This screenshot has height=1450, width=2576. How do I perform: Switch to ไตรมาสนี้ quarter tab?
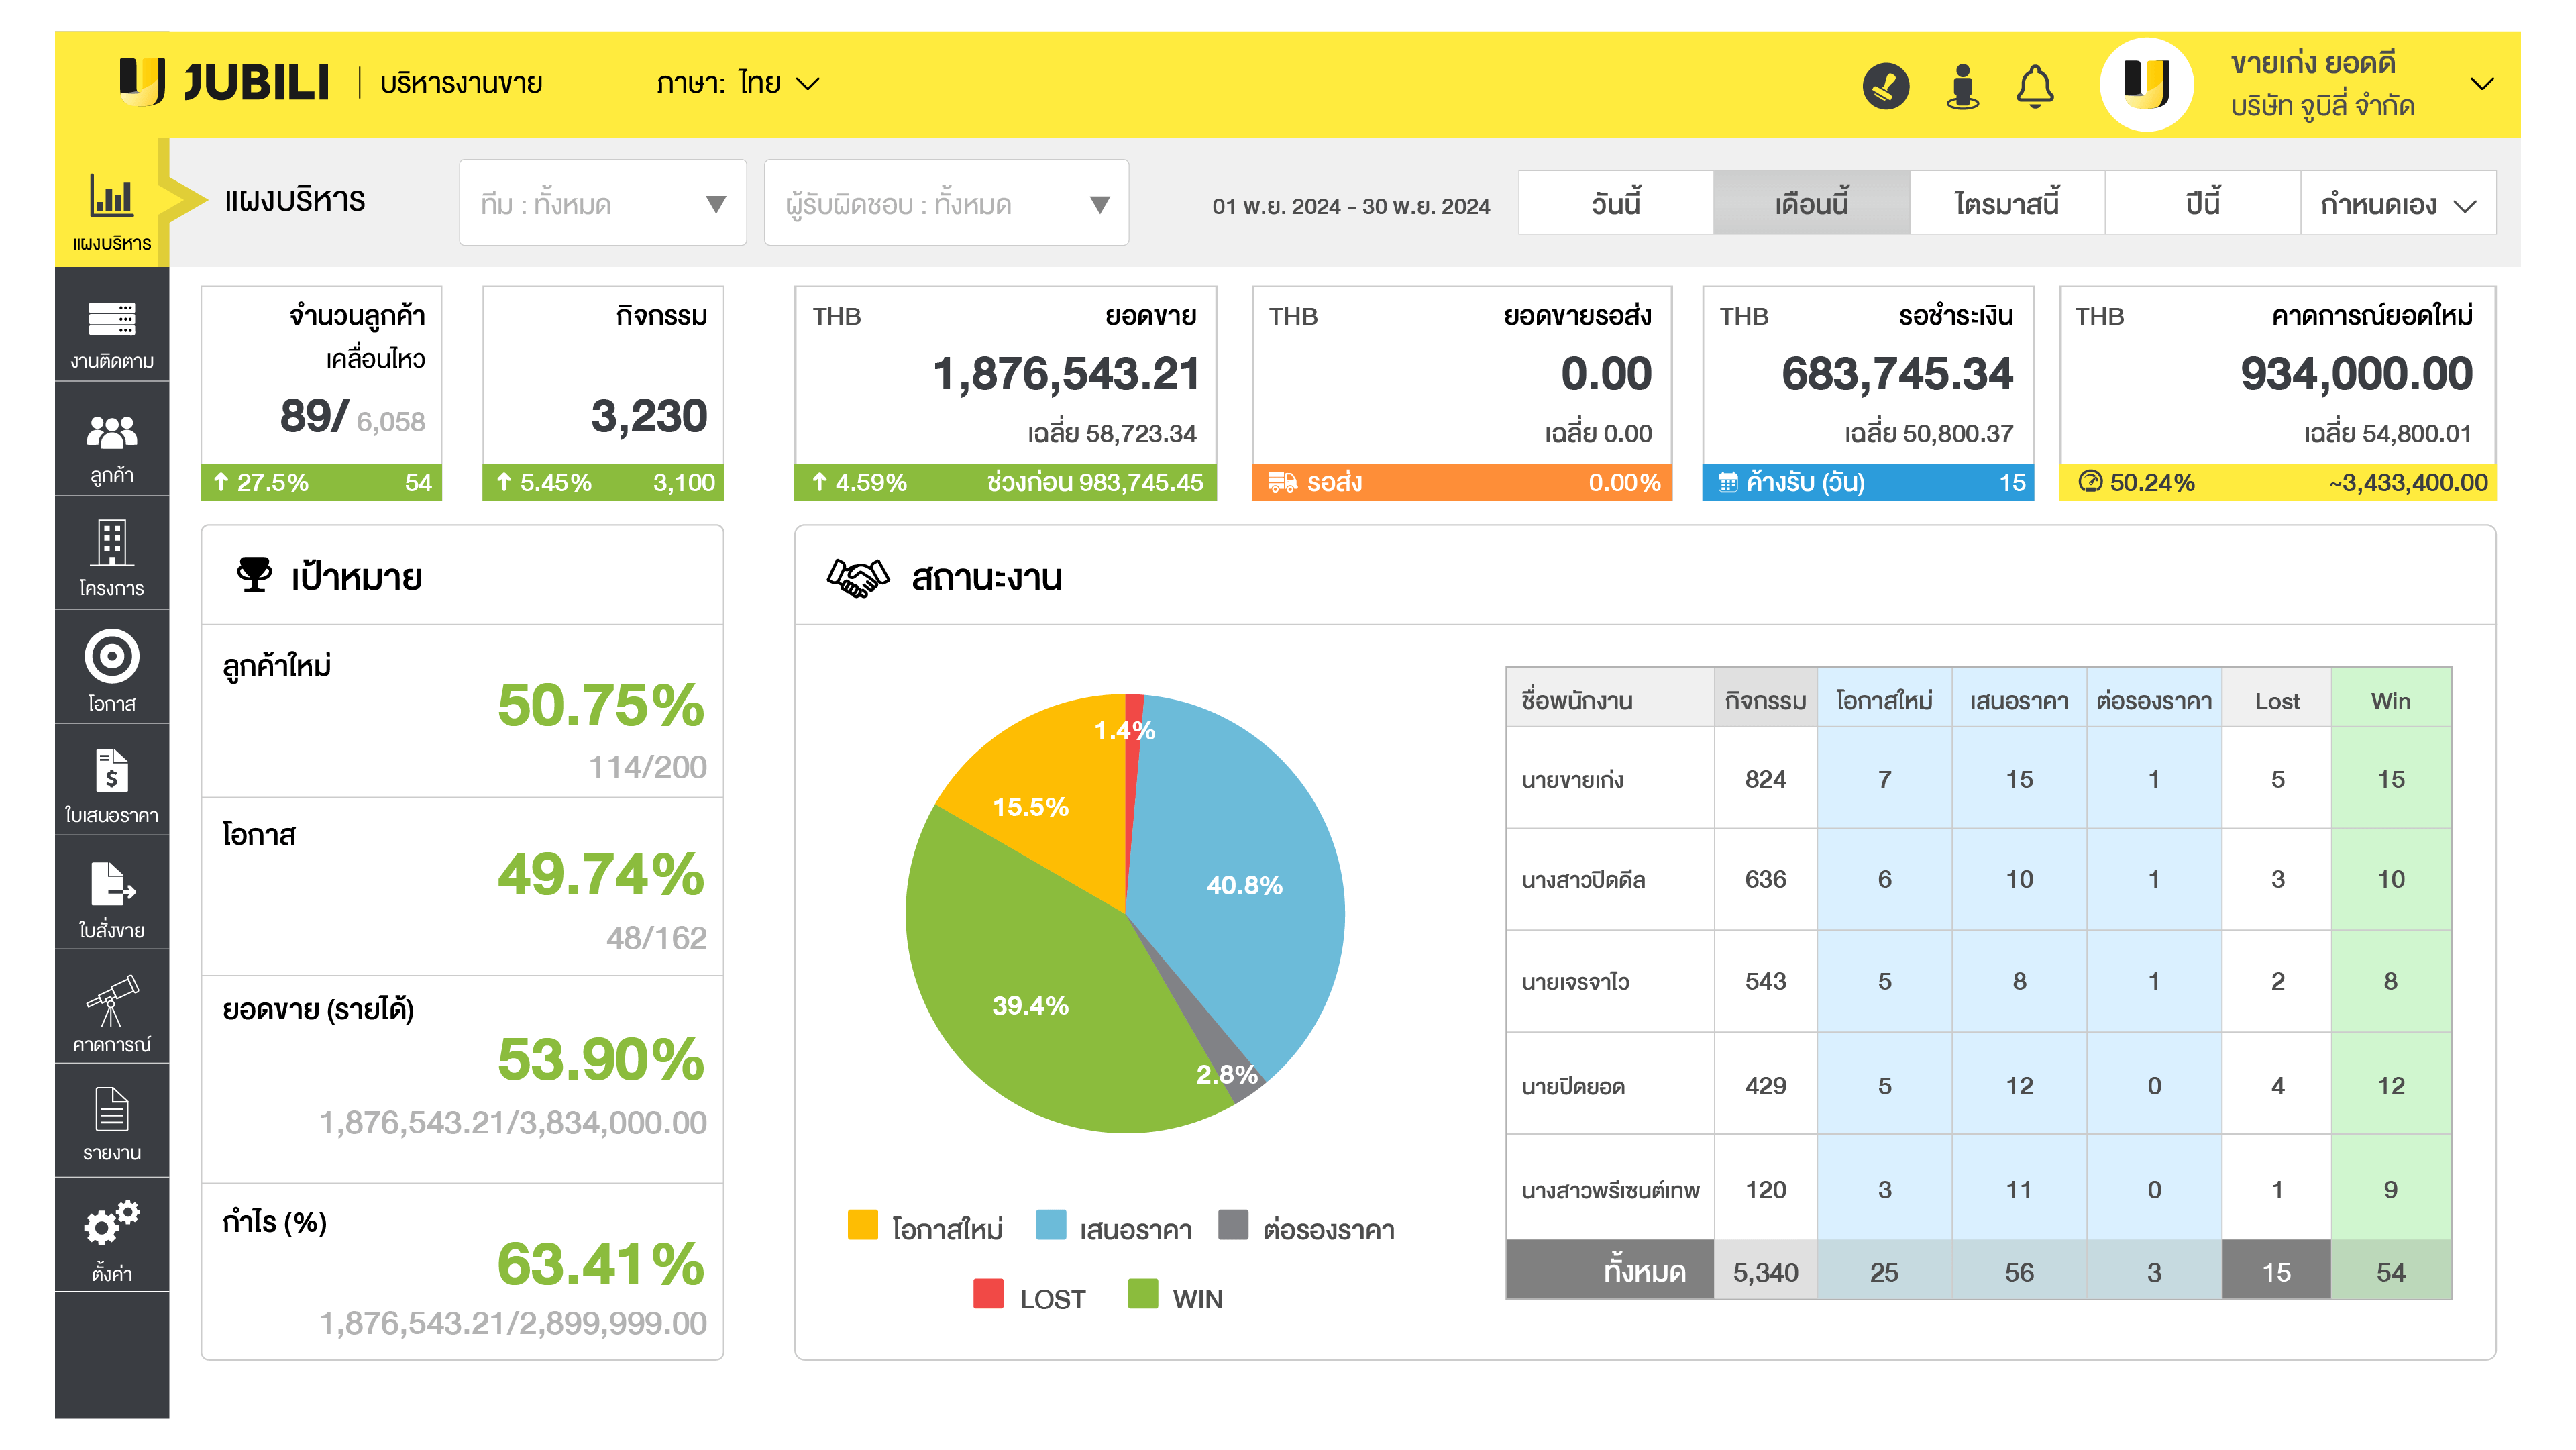(x=2007, y=204)
